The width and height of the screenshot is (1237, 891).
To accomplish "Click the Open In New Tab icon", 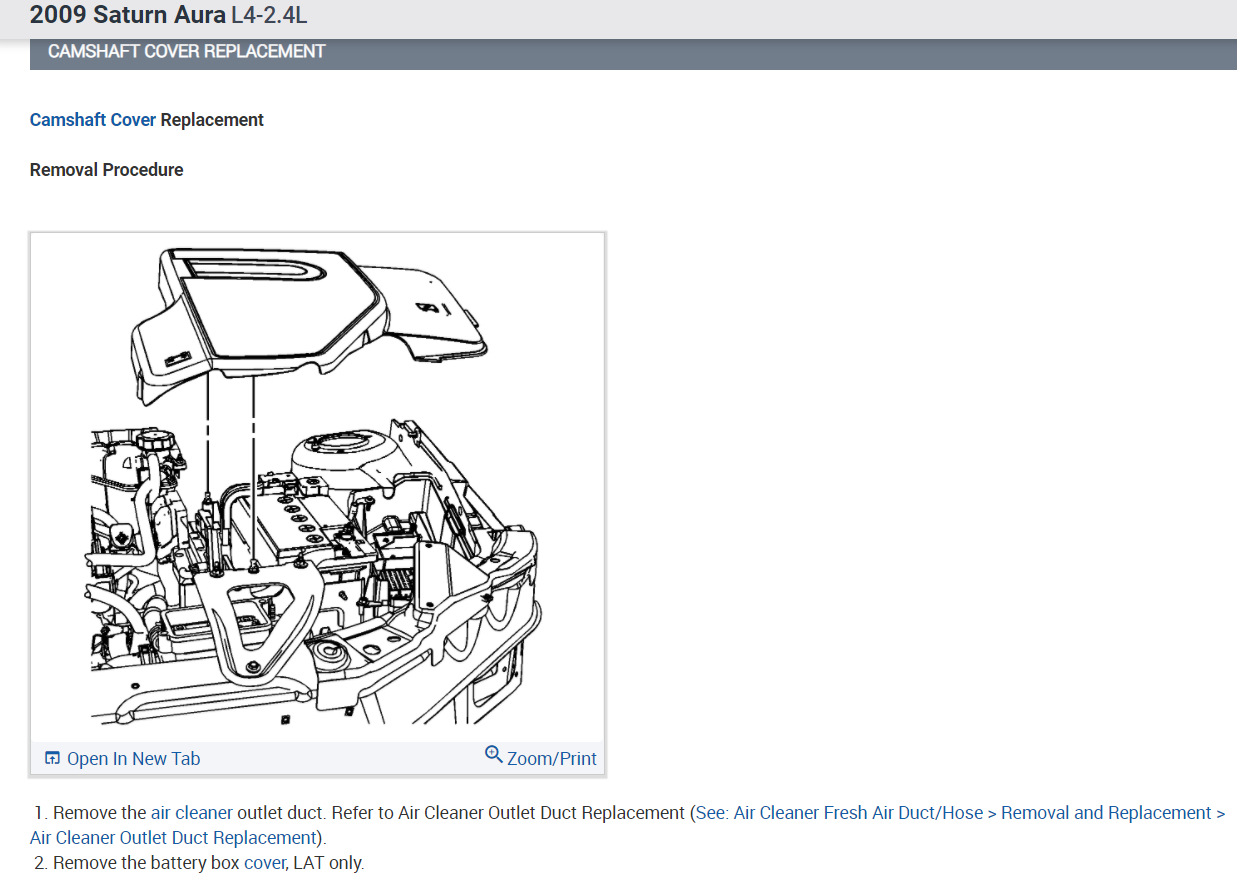I will [53, 759].
